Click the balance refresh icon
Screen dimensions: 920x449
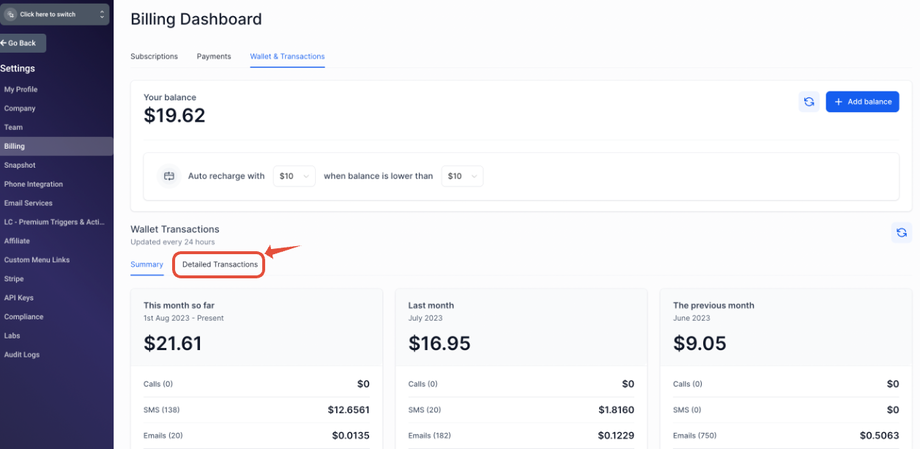coord(809,102)
